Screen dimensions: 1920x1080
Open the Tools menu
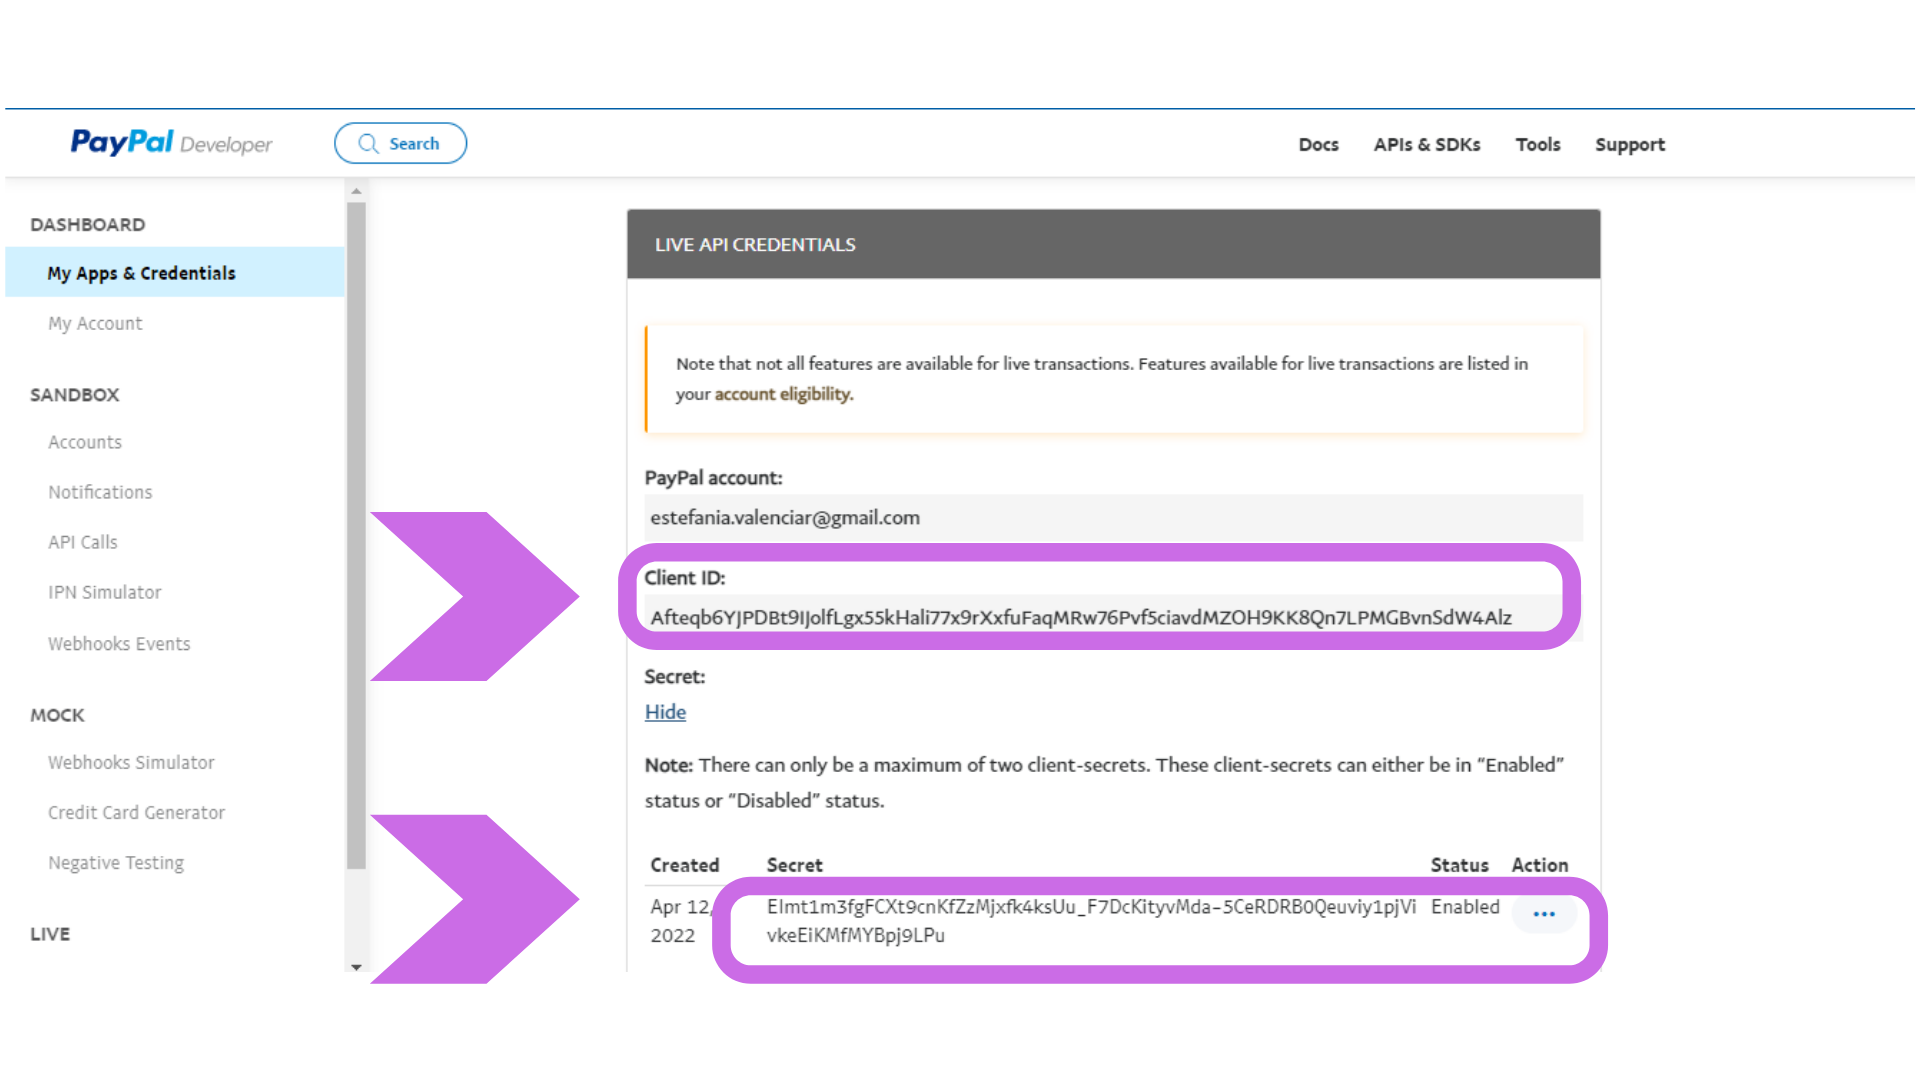tap(1537, 144)
